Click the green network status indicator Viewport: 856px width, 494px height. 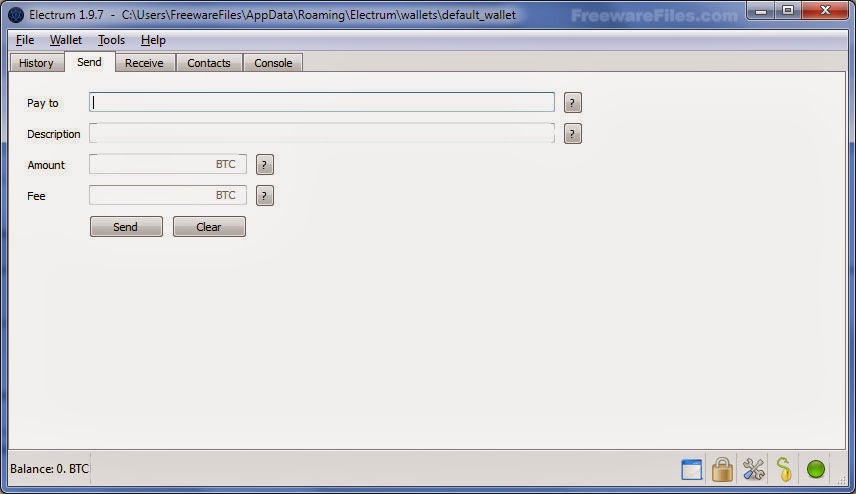tap(816, 469)
